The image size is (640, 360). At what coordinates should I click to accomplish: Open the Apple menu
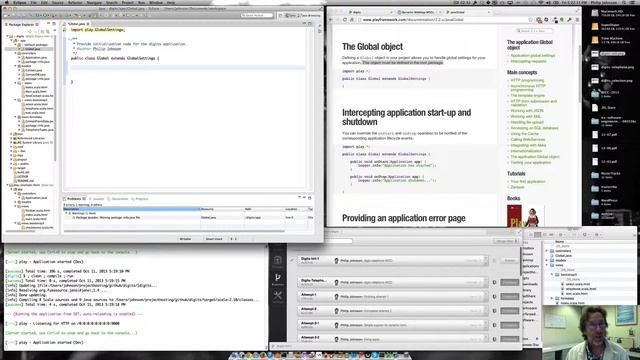(6, 2)
